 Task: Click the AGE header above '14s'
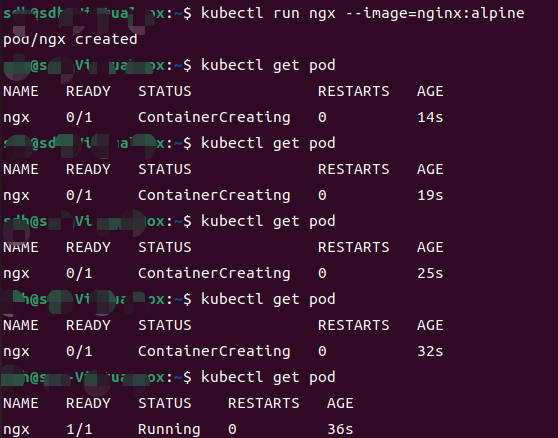point(430,91)
